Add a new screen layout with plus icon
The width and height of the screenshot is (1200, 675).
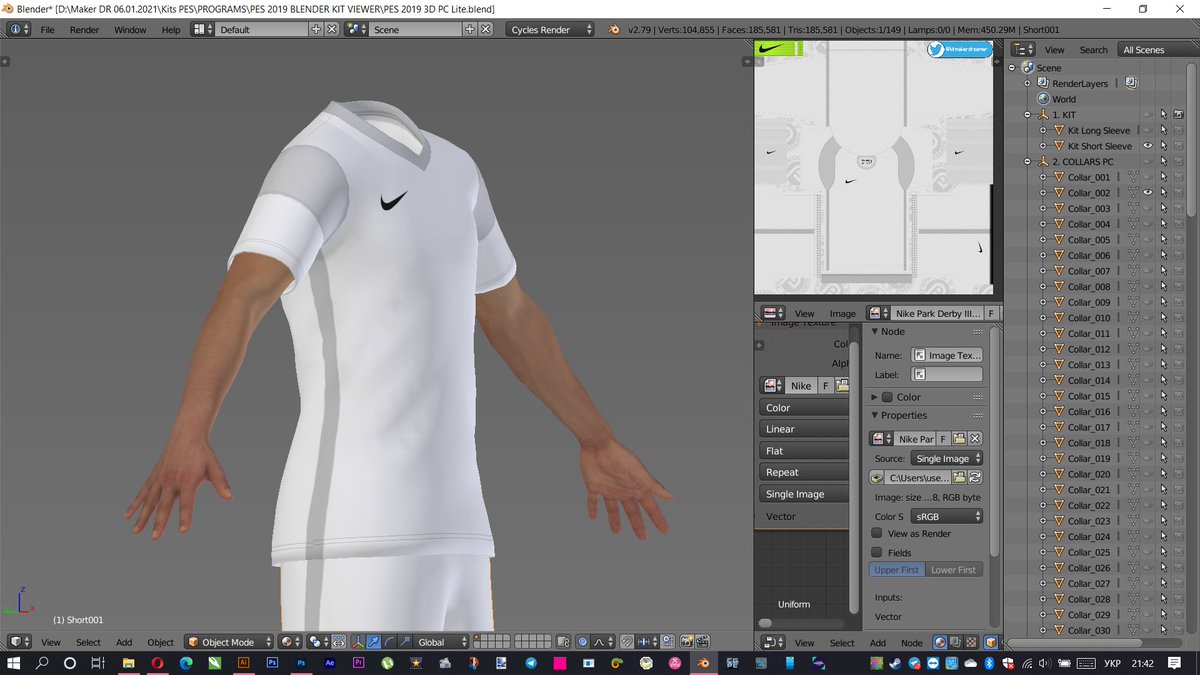[316, 29]
